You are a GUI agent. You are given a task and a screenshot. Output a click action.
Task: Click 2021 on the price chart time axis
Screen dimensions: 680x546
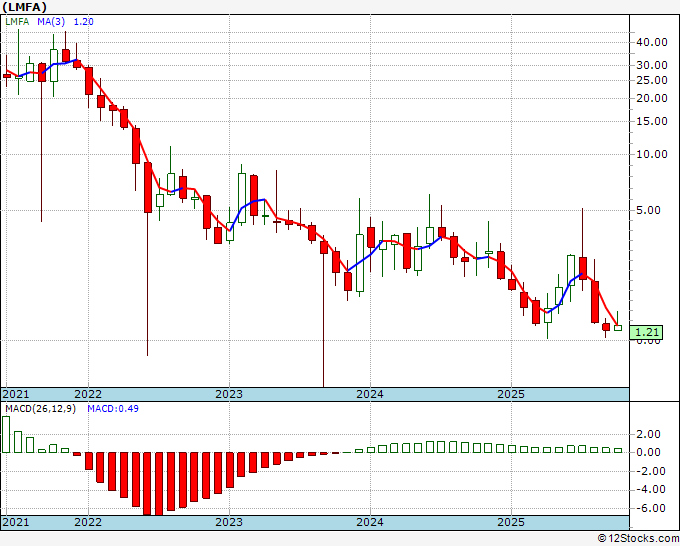click(x=16, y=394)
